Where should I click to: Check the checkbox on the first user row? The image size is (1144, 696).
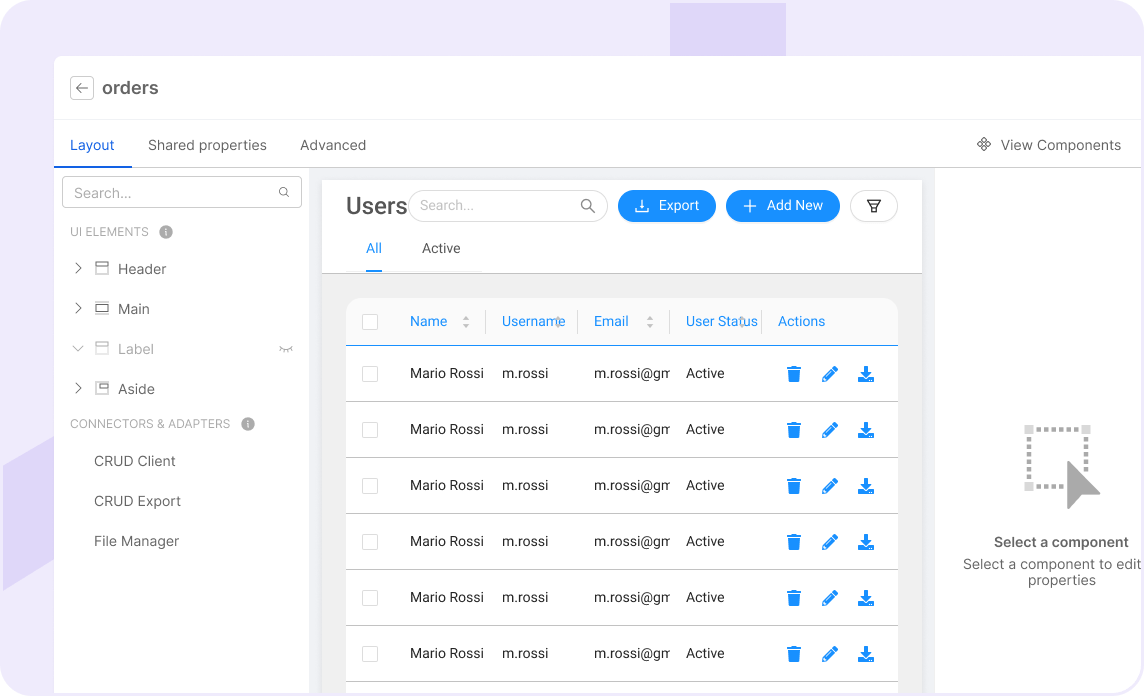point(371,373)
